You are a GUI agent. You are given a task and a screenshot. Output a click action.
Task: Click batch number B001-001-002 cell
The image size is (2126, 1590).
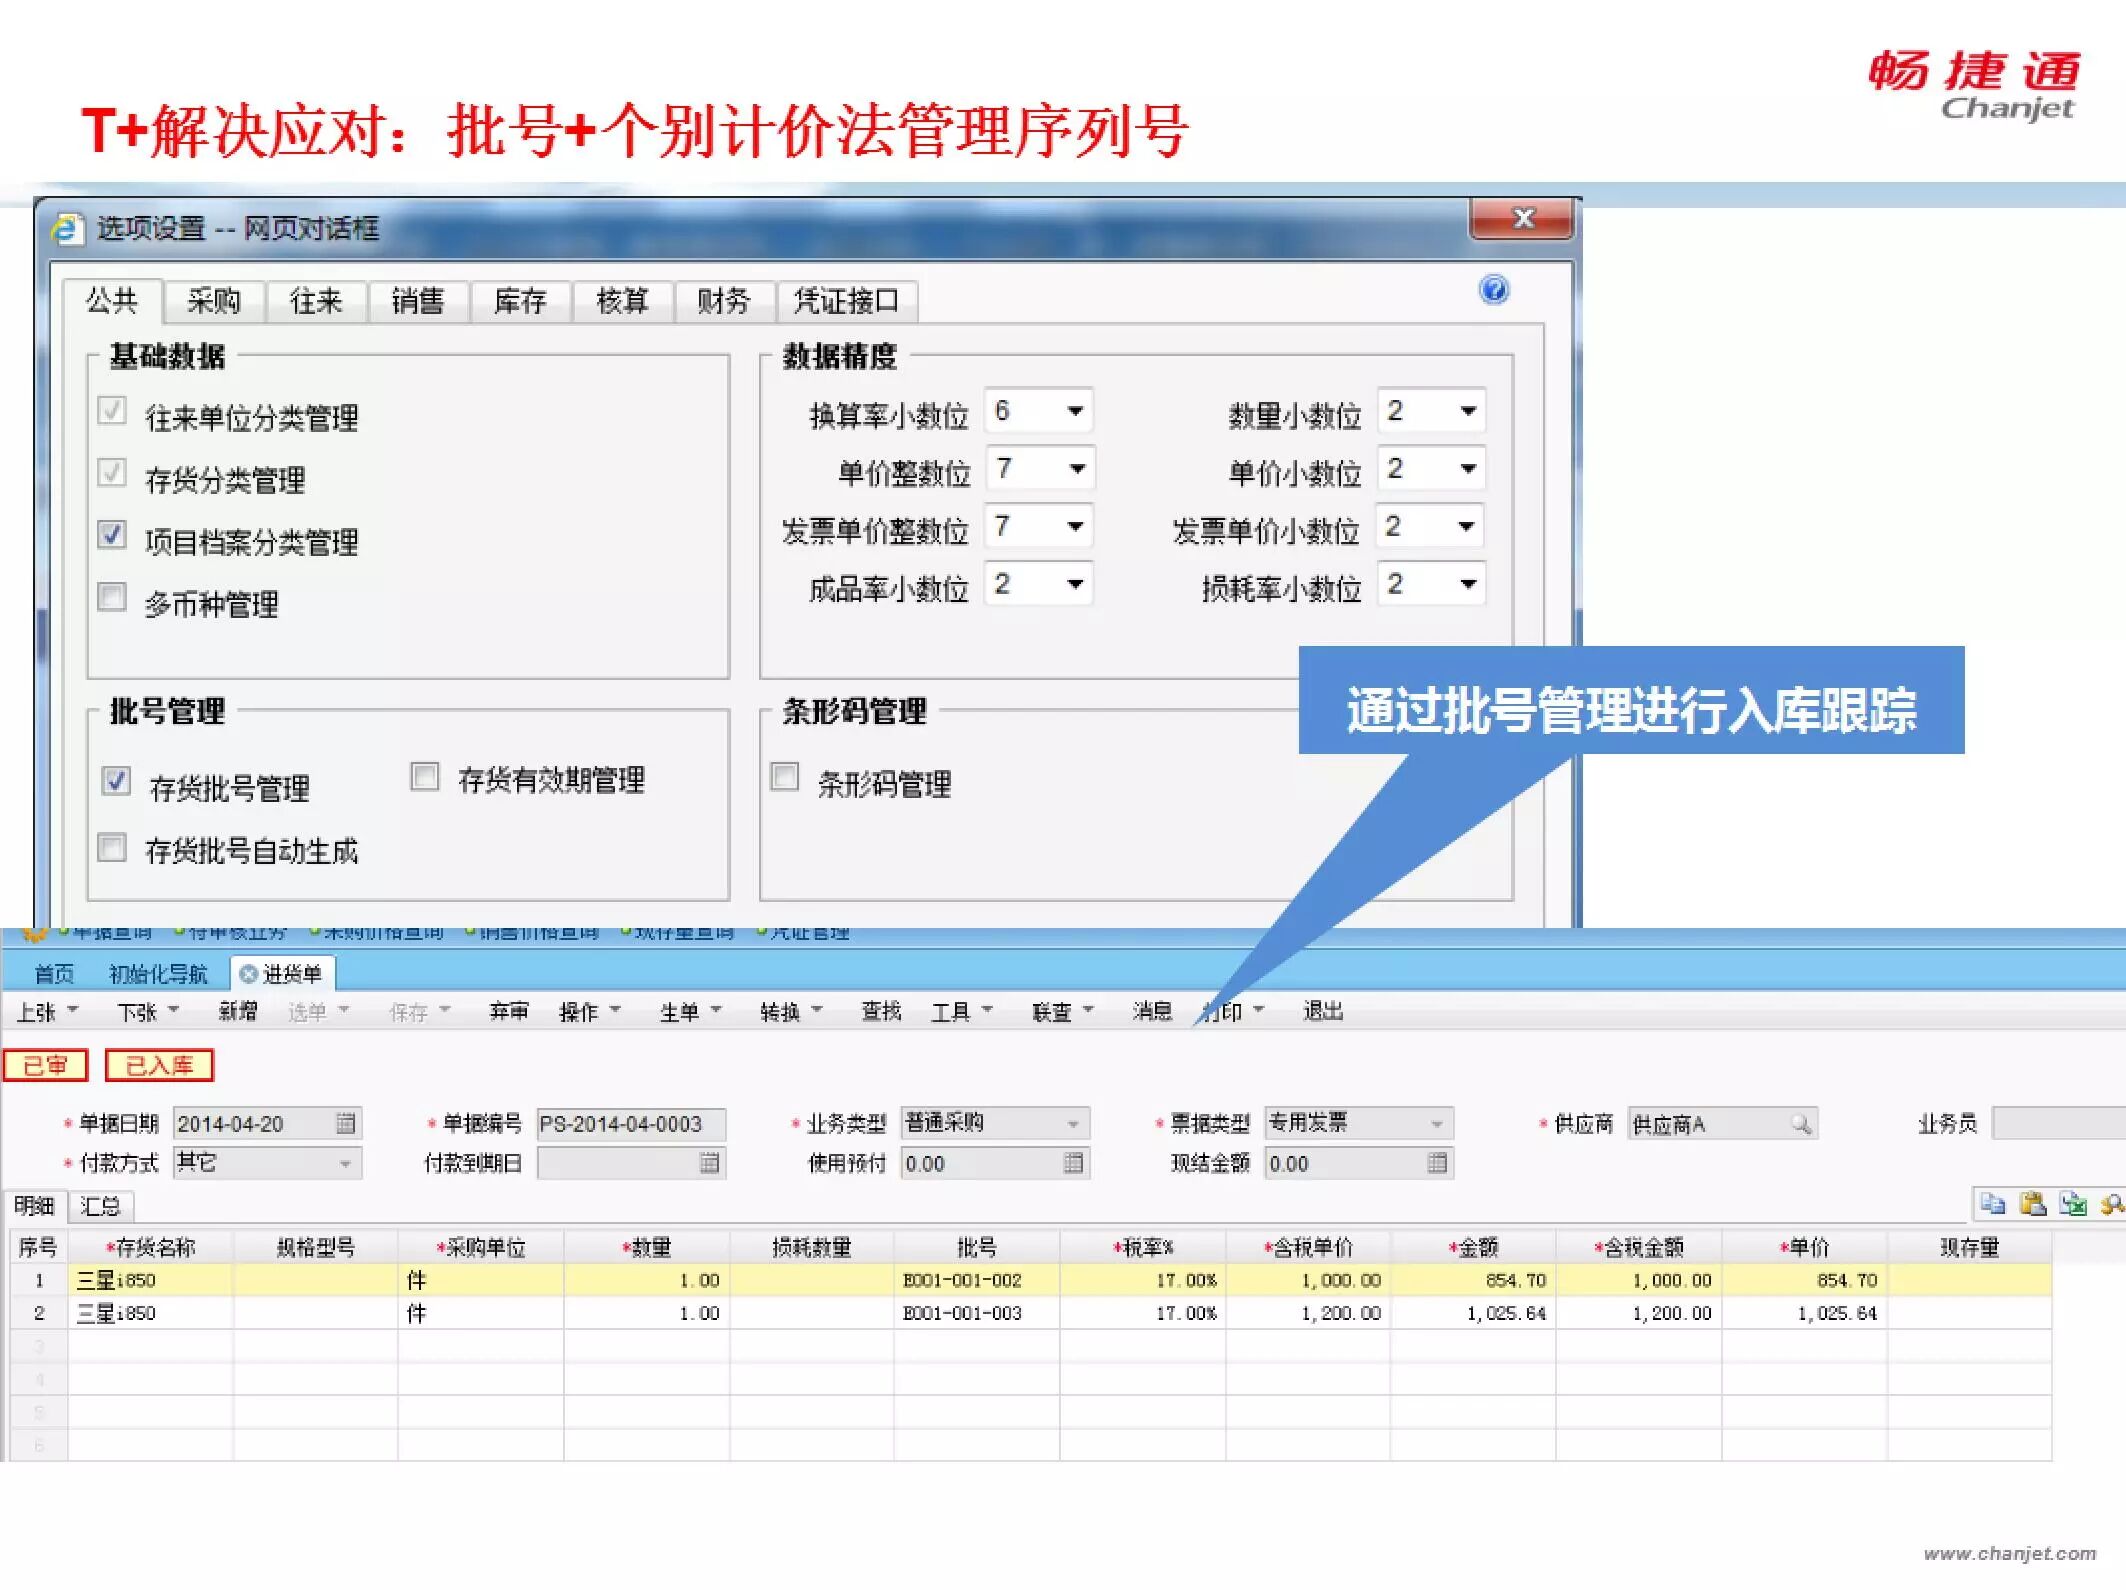[x=977, y=1280]
